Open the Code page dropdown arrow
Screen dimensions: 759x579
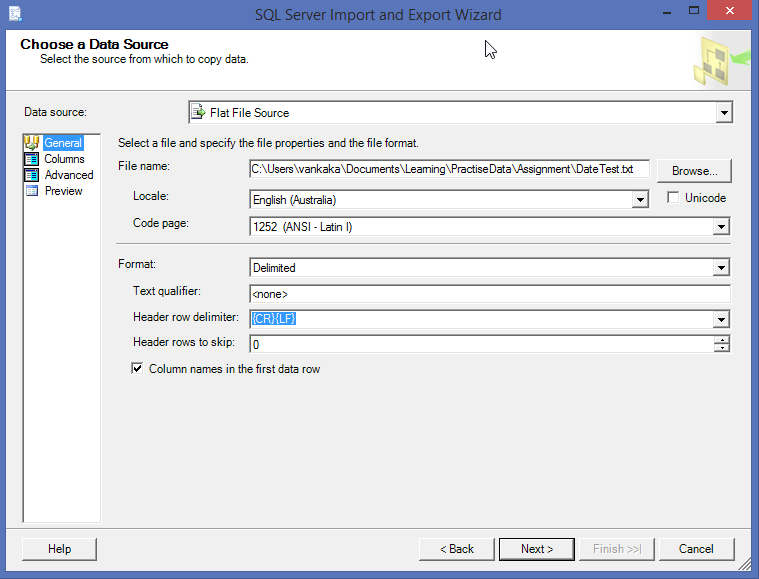(x=721, y=227)
